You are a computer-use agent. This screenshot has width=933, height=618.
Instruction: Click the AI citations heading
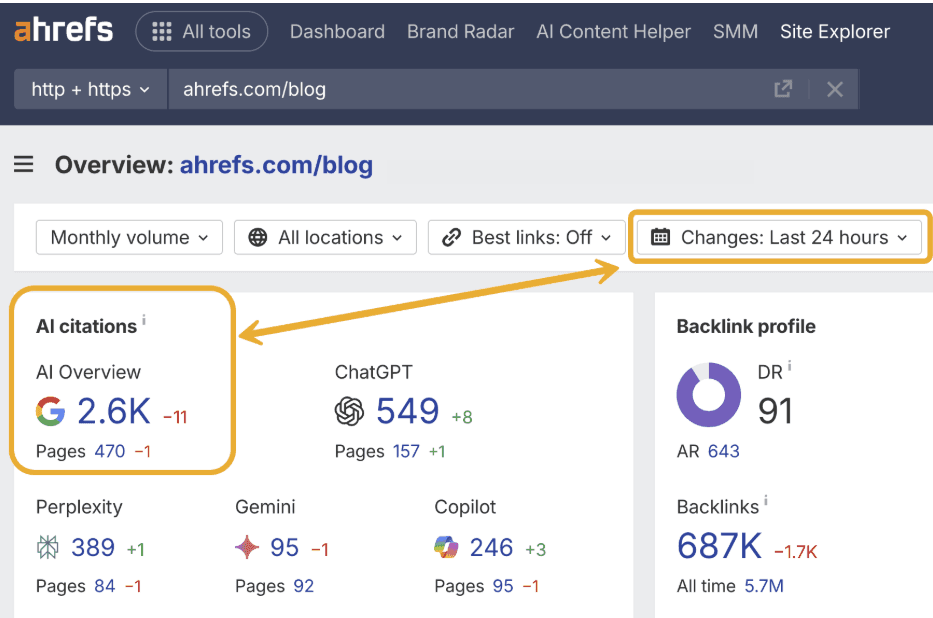click(x=86, y=327)
